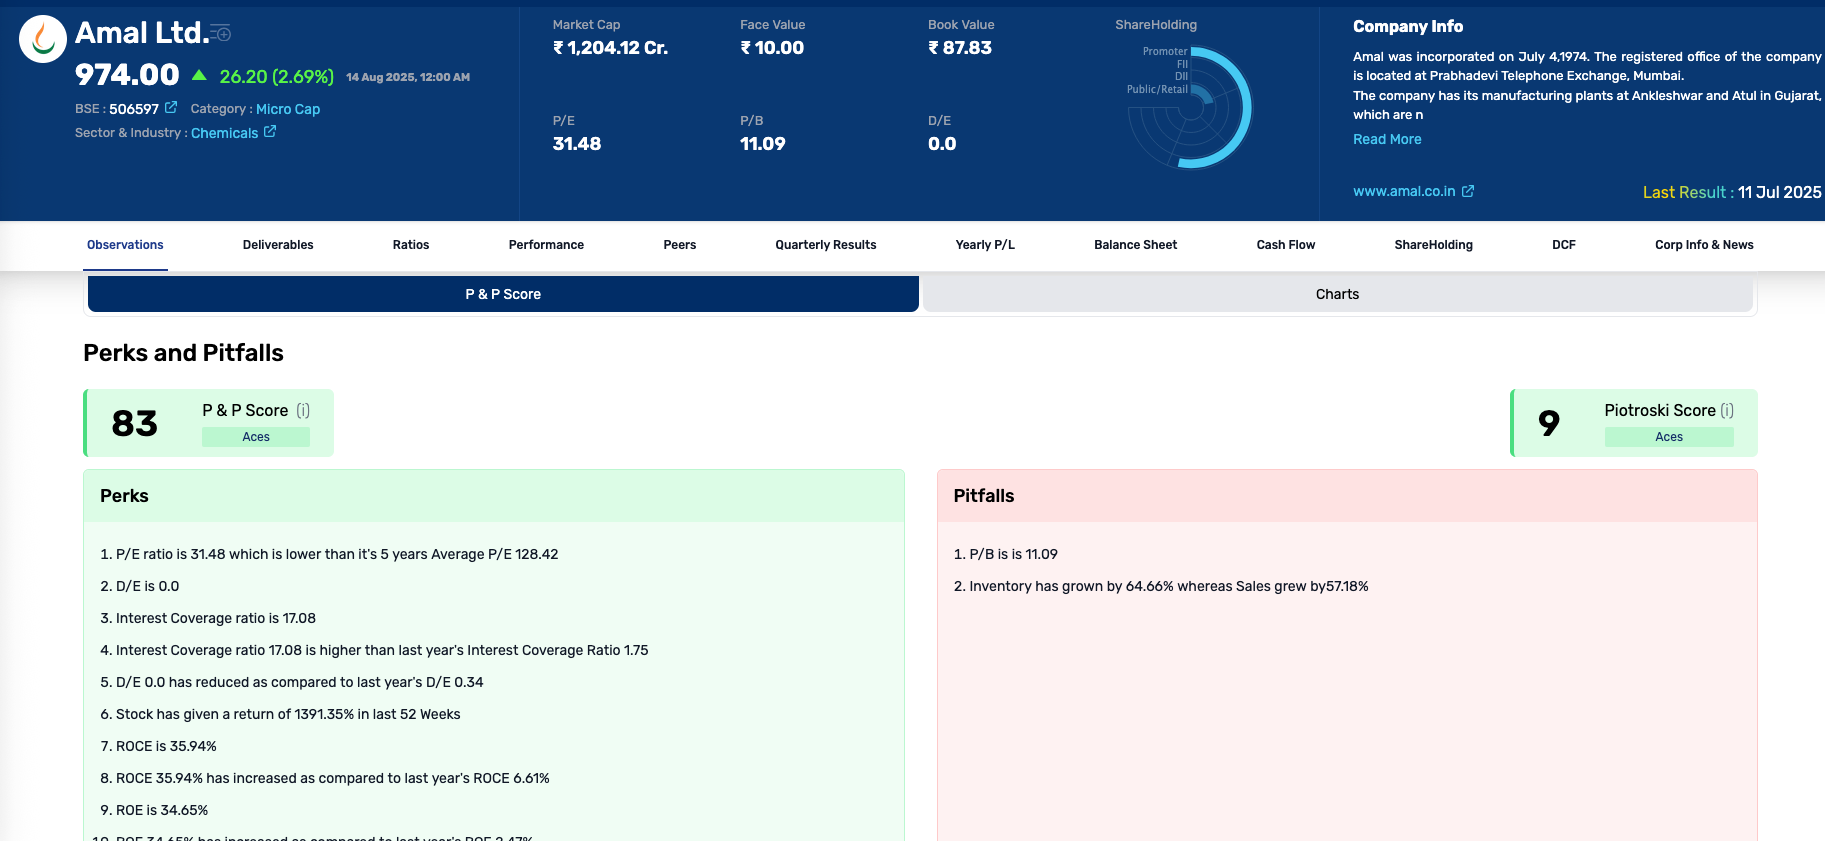Click the Amal Ltd. company logo

[43, 39]
